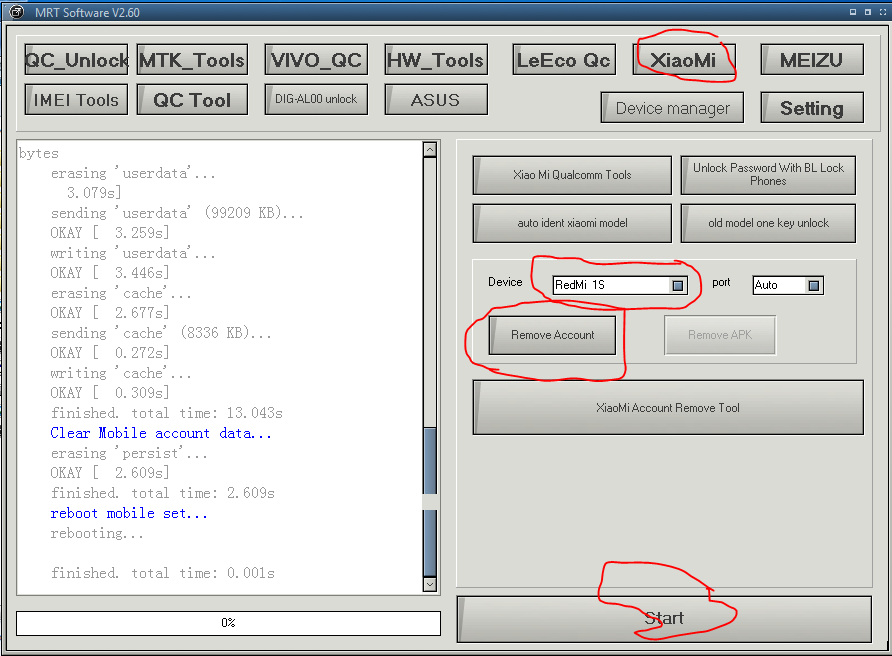Switch to VIVO_QC tools
The height and width of the screenshot is (656, 892).
[x=316, y=60]
